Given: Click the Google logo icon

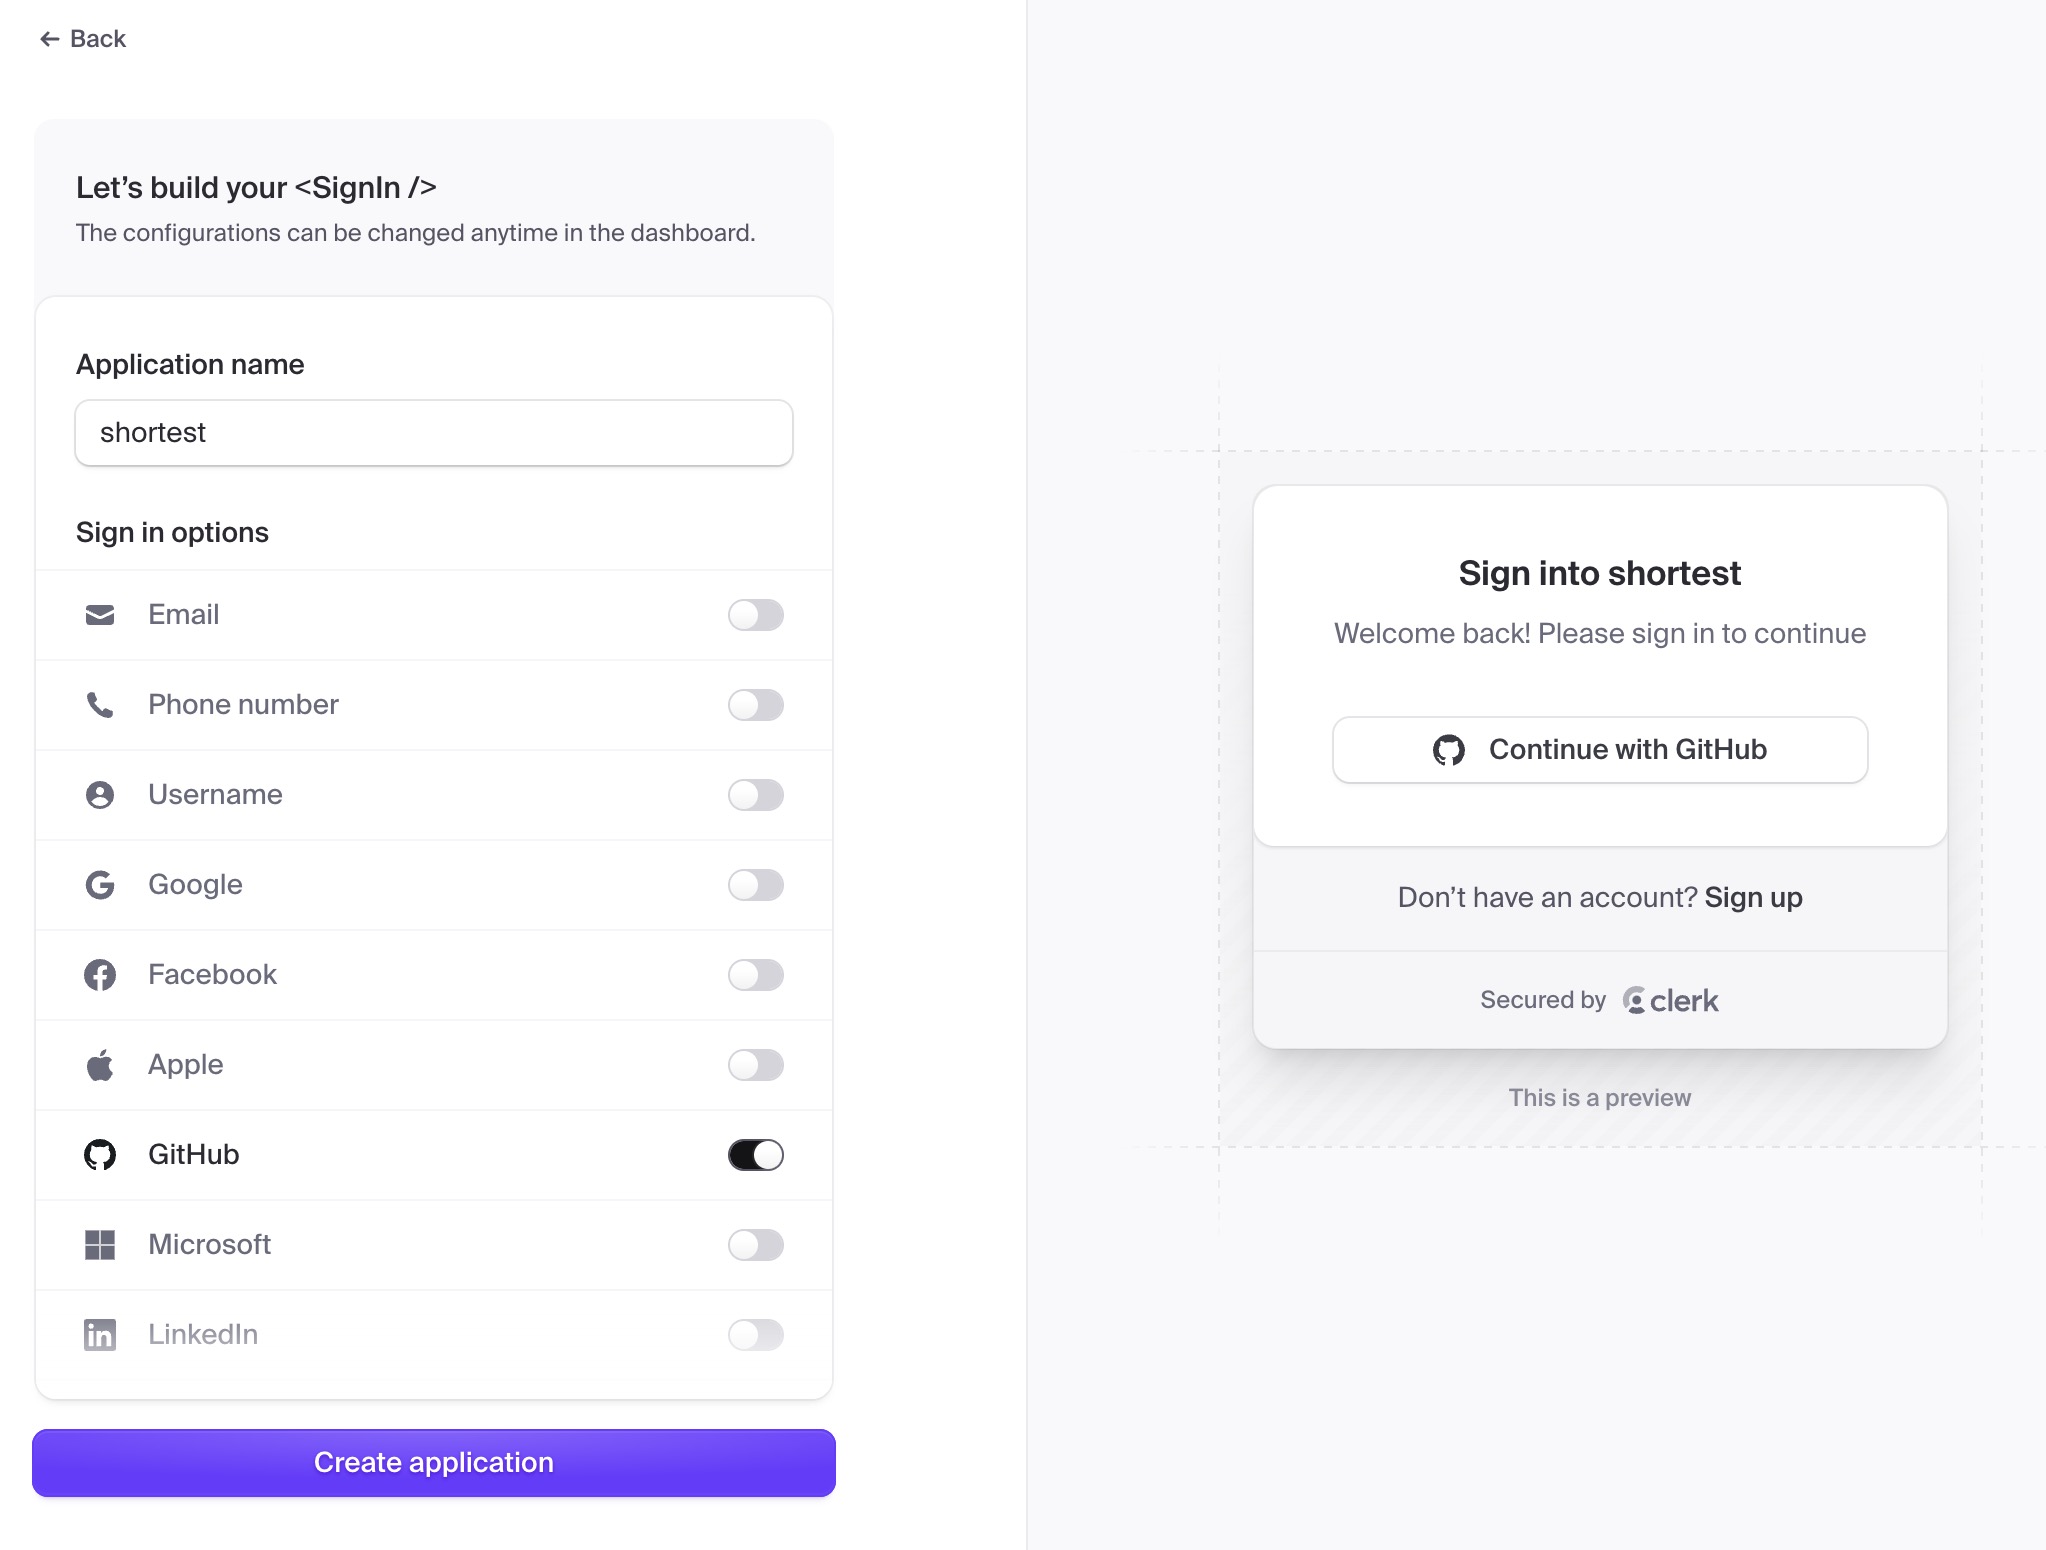Looking at the screenshot, I should pos(100,885).
